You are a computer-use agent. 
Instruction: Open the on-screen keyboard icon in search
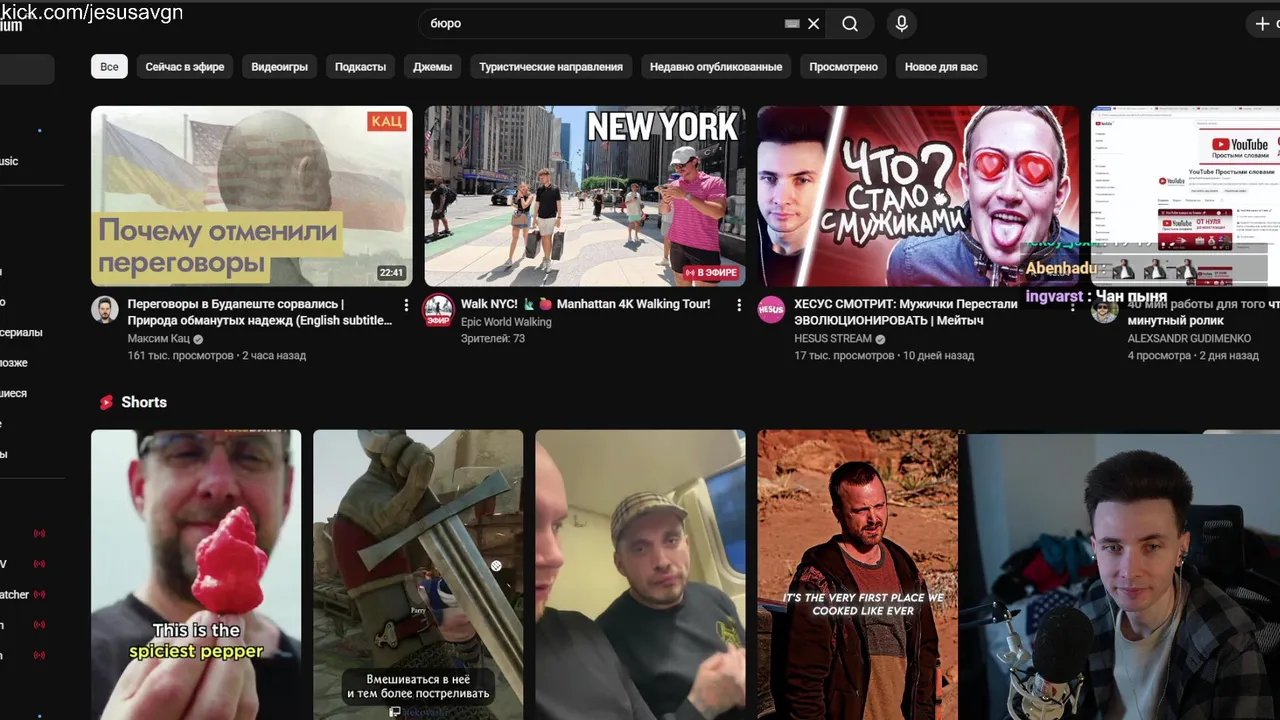point(792,24)
